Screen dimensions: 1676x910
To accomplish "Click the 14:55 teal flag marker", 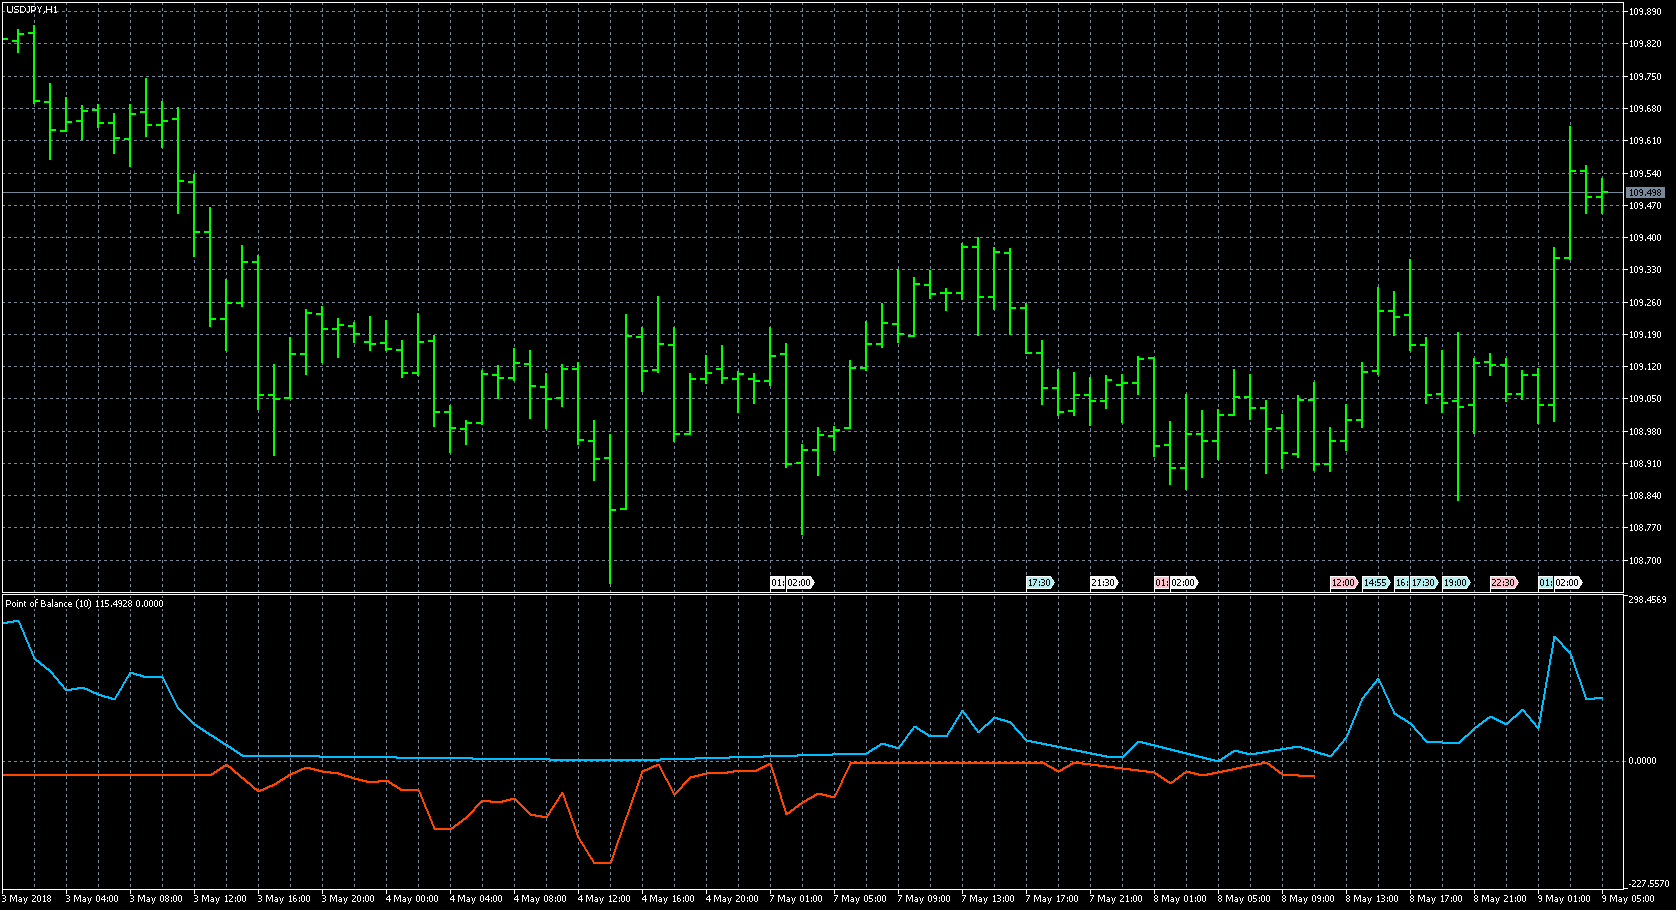I will click(x=1377, y=582).
